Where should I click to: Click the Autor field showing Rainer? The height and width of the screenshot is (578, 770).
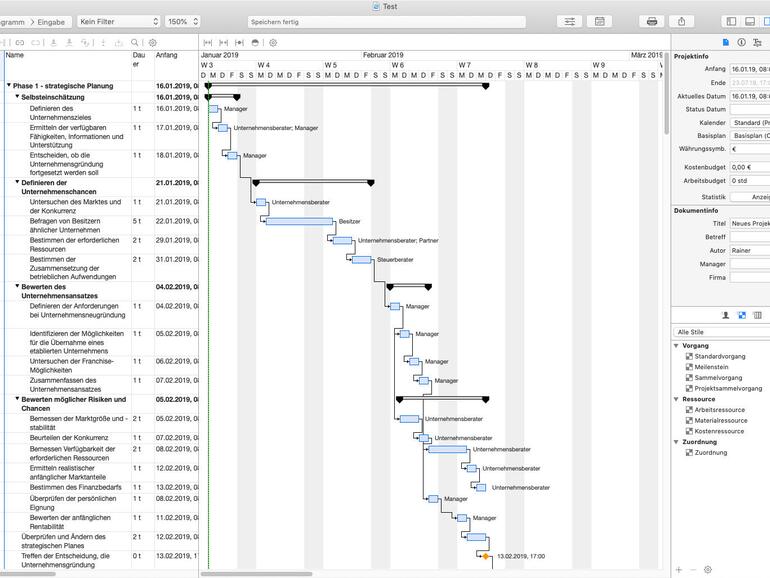750,250
